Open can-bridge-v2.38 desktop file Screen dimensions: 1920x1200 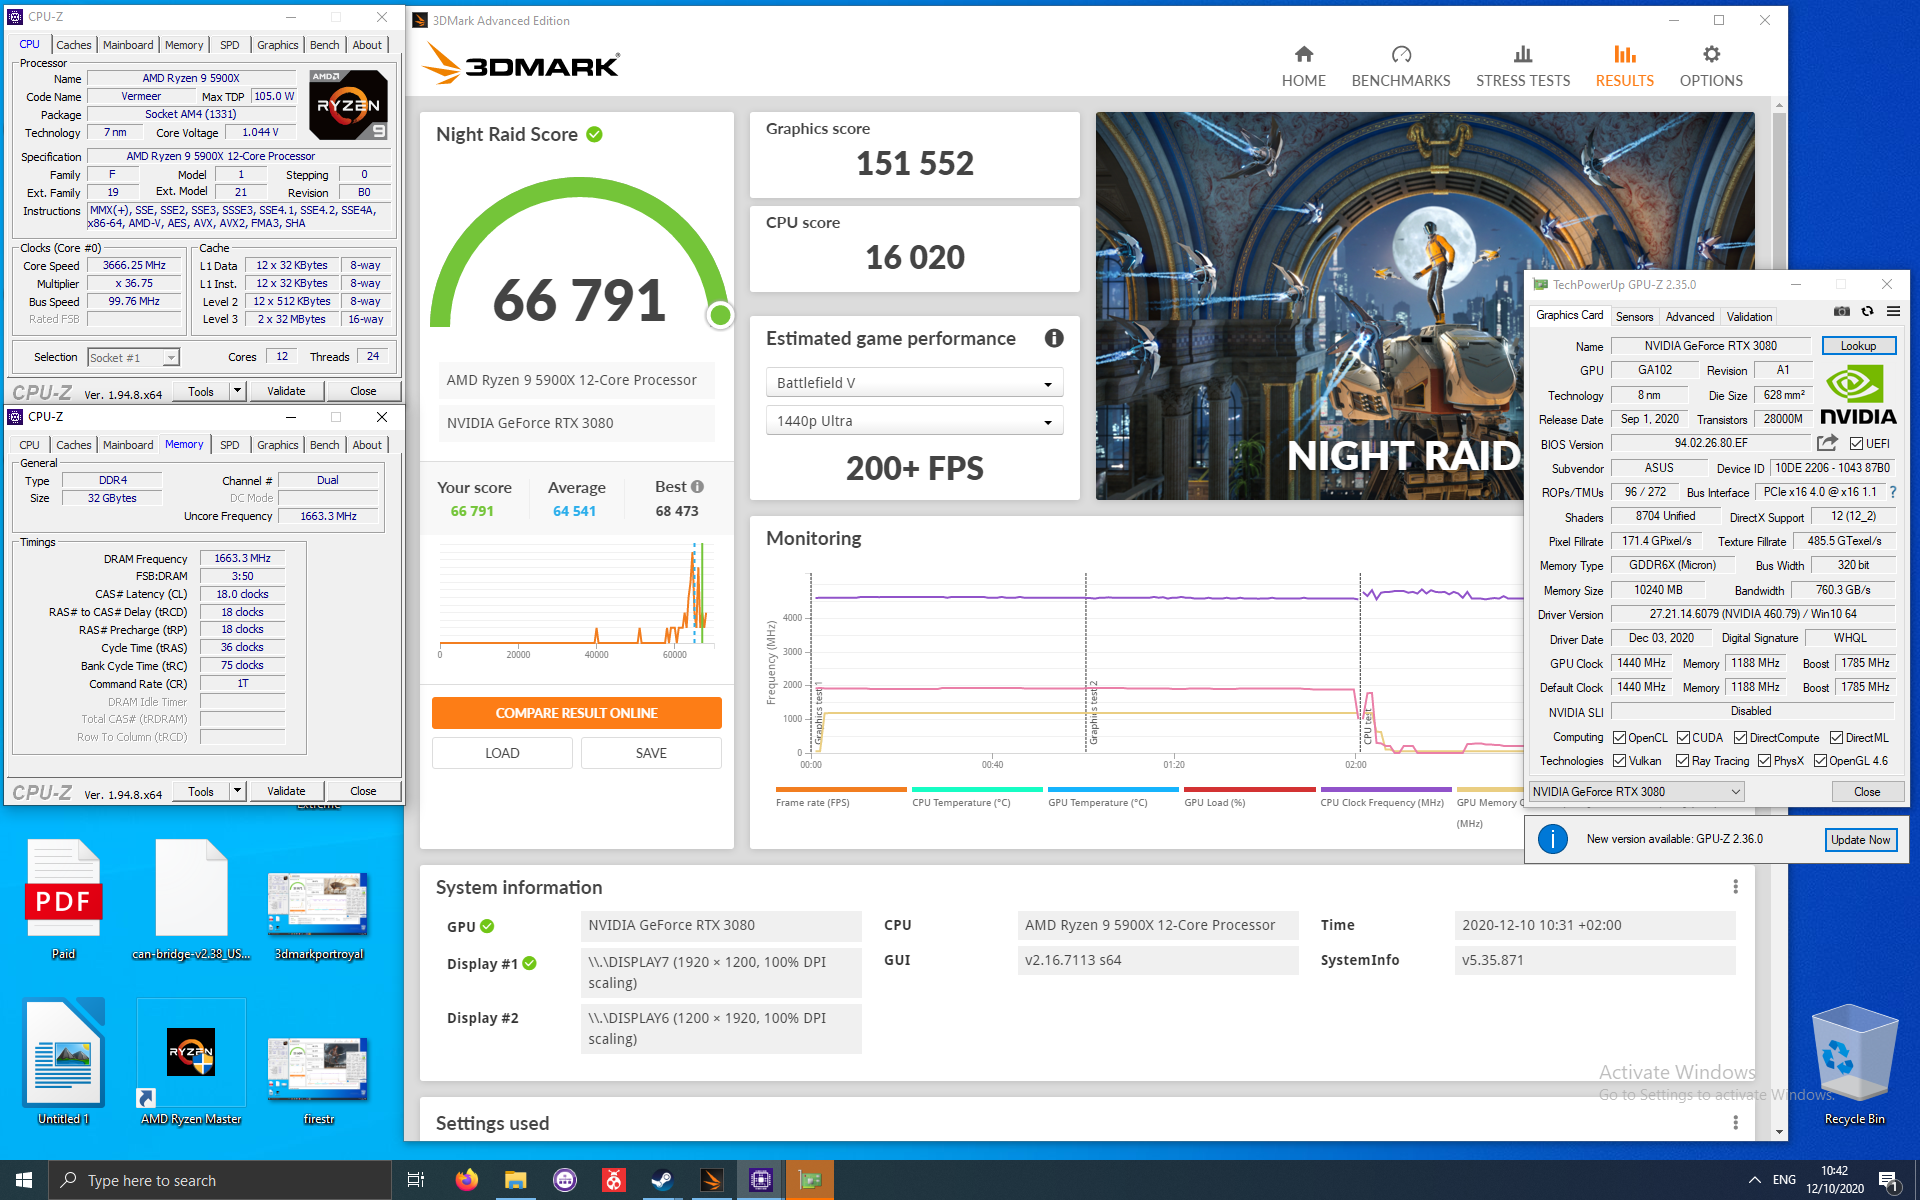191,899
